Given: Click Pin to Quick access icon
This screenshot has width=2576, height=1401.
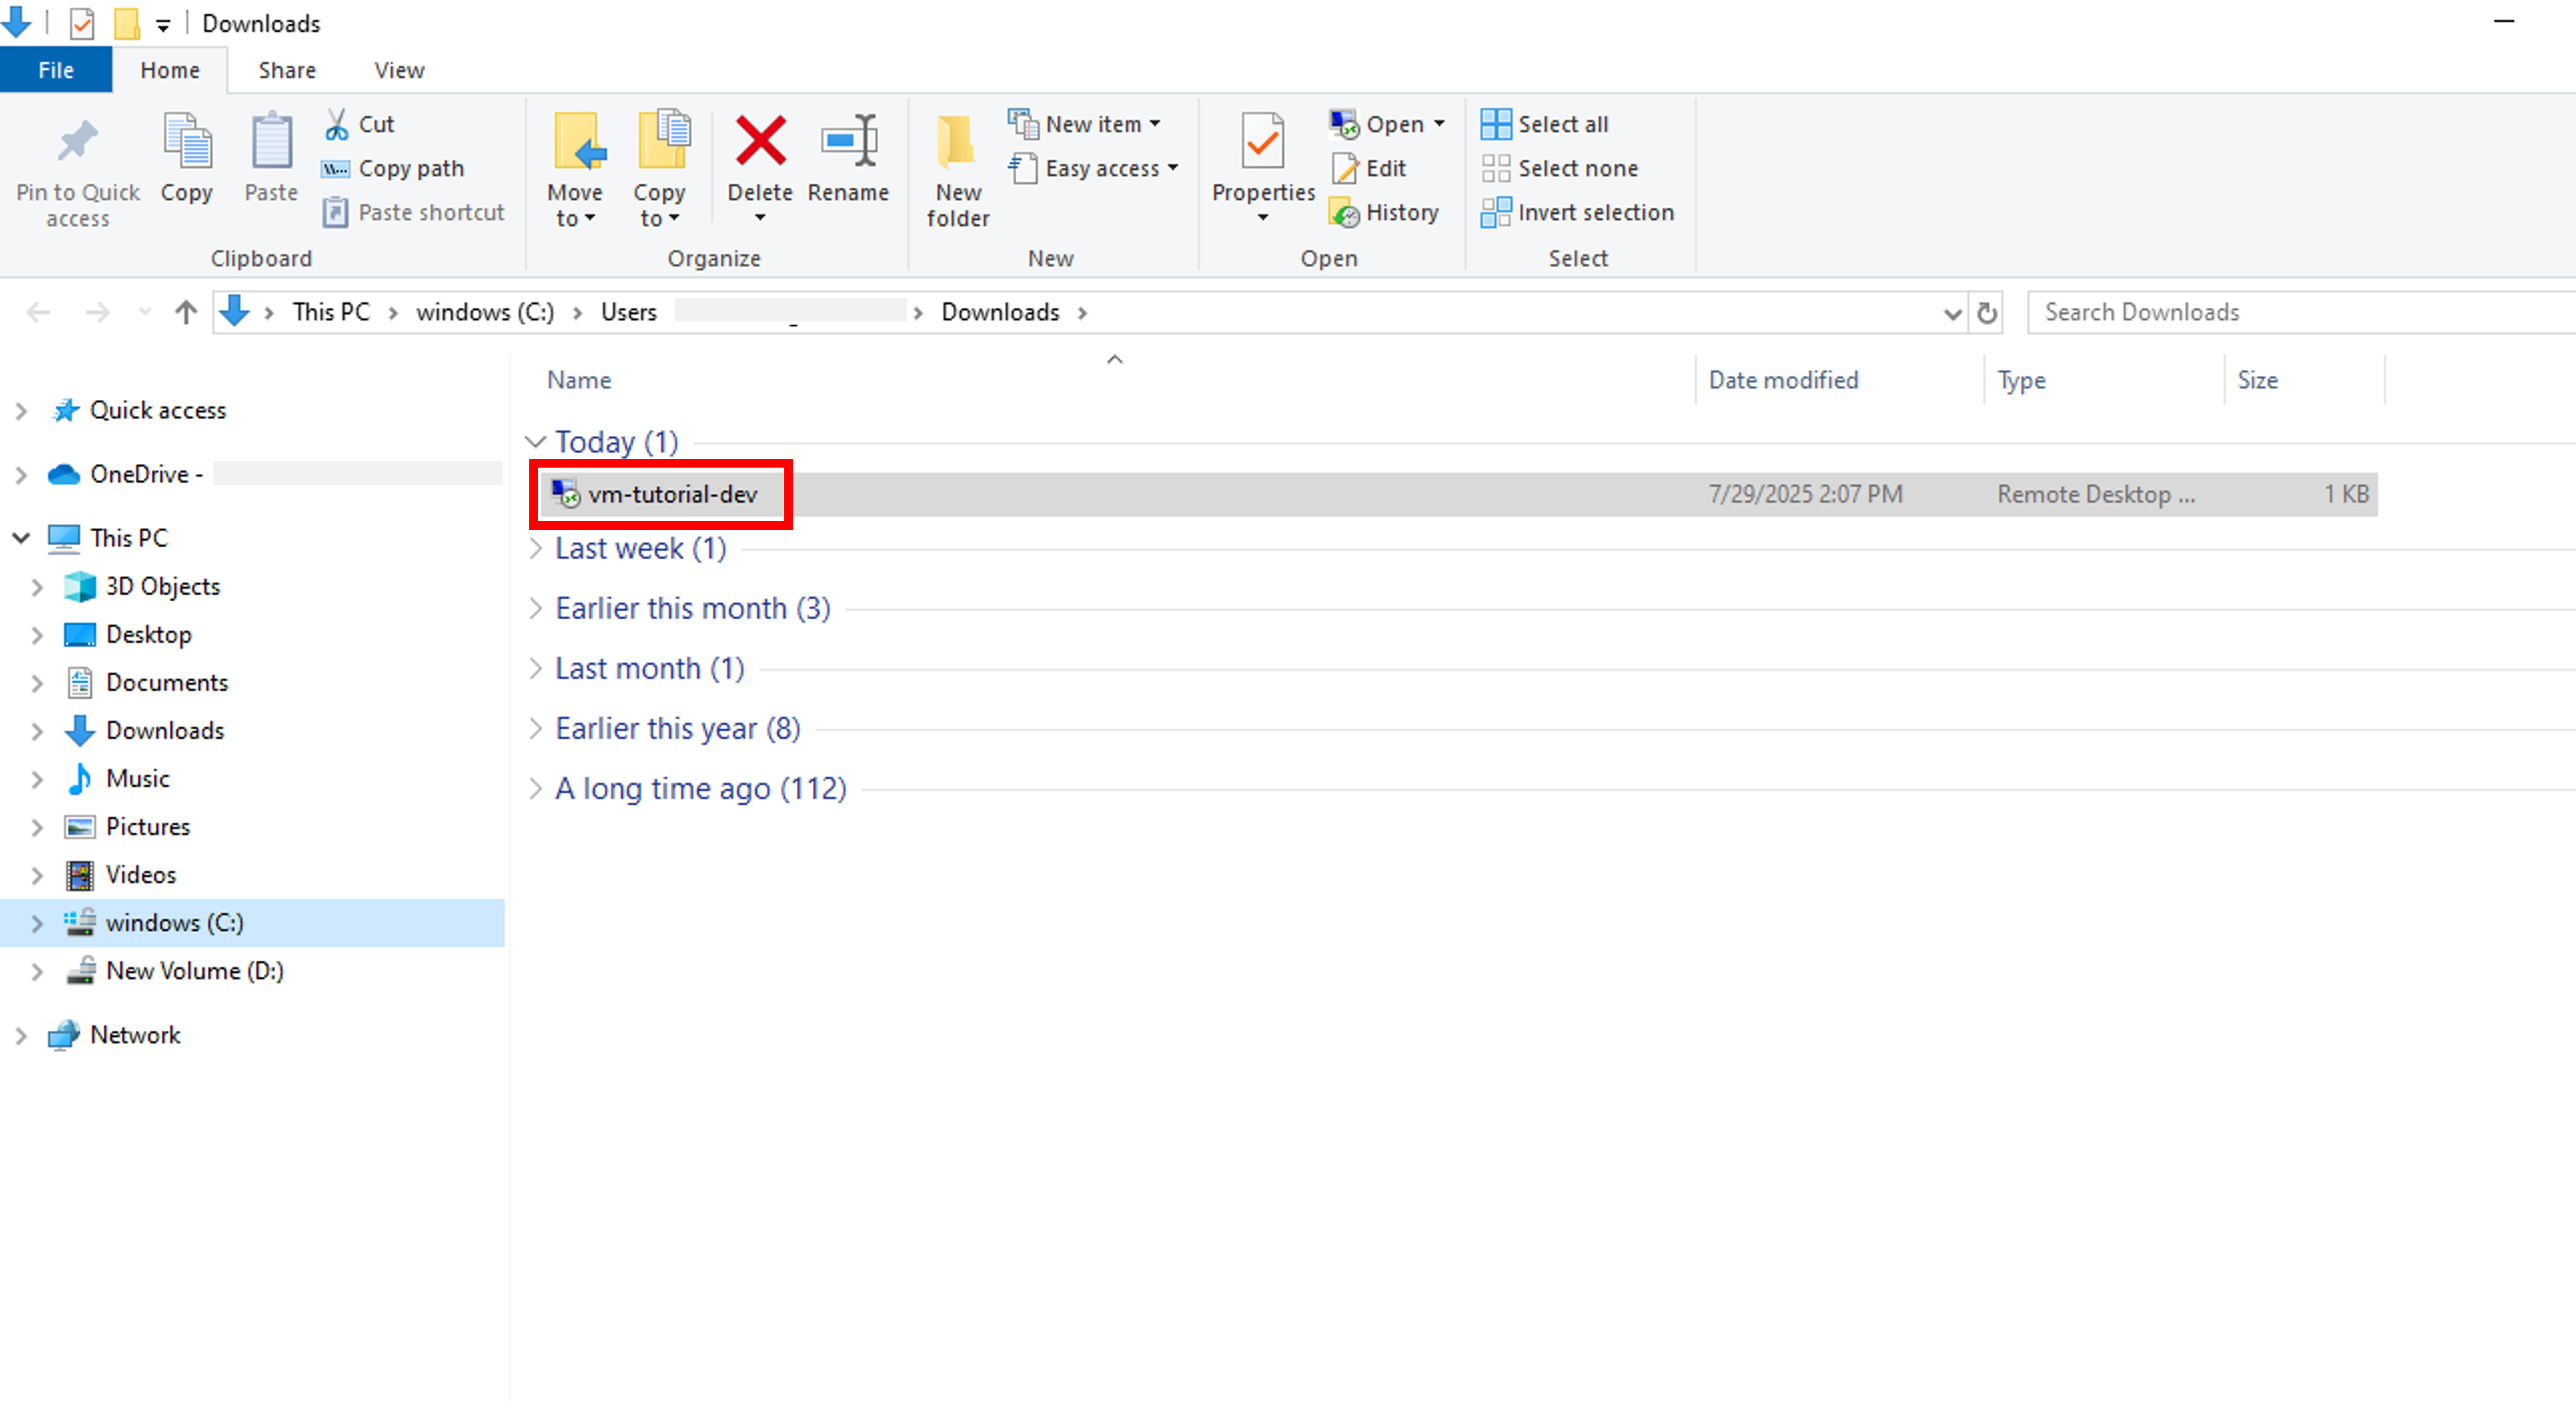Looking at the screenshot, I should [77, 141].
